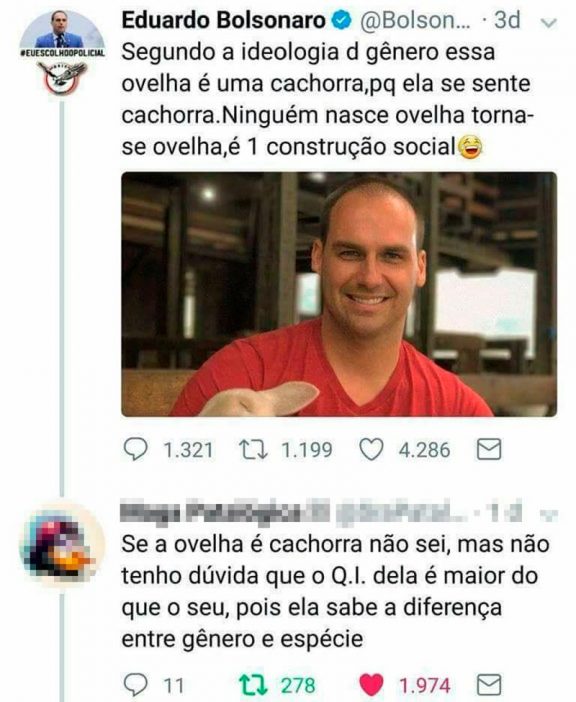Open the tweet text starting "Segundo a ideologia"
Image resolution: width=576 pixels, height=702 pixels.
click(x=327, y=99)
